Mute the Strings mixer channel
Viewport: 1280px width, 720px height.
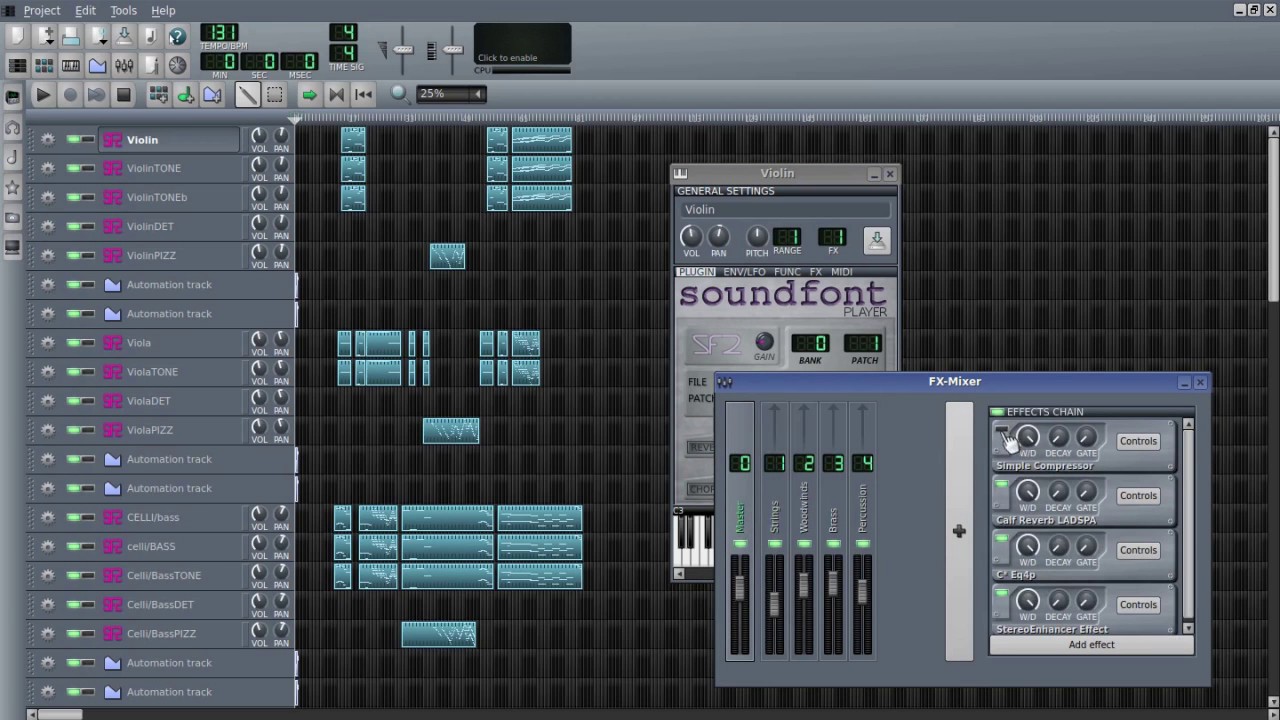point(774,544)
